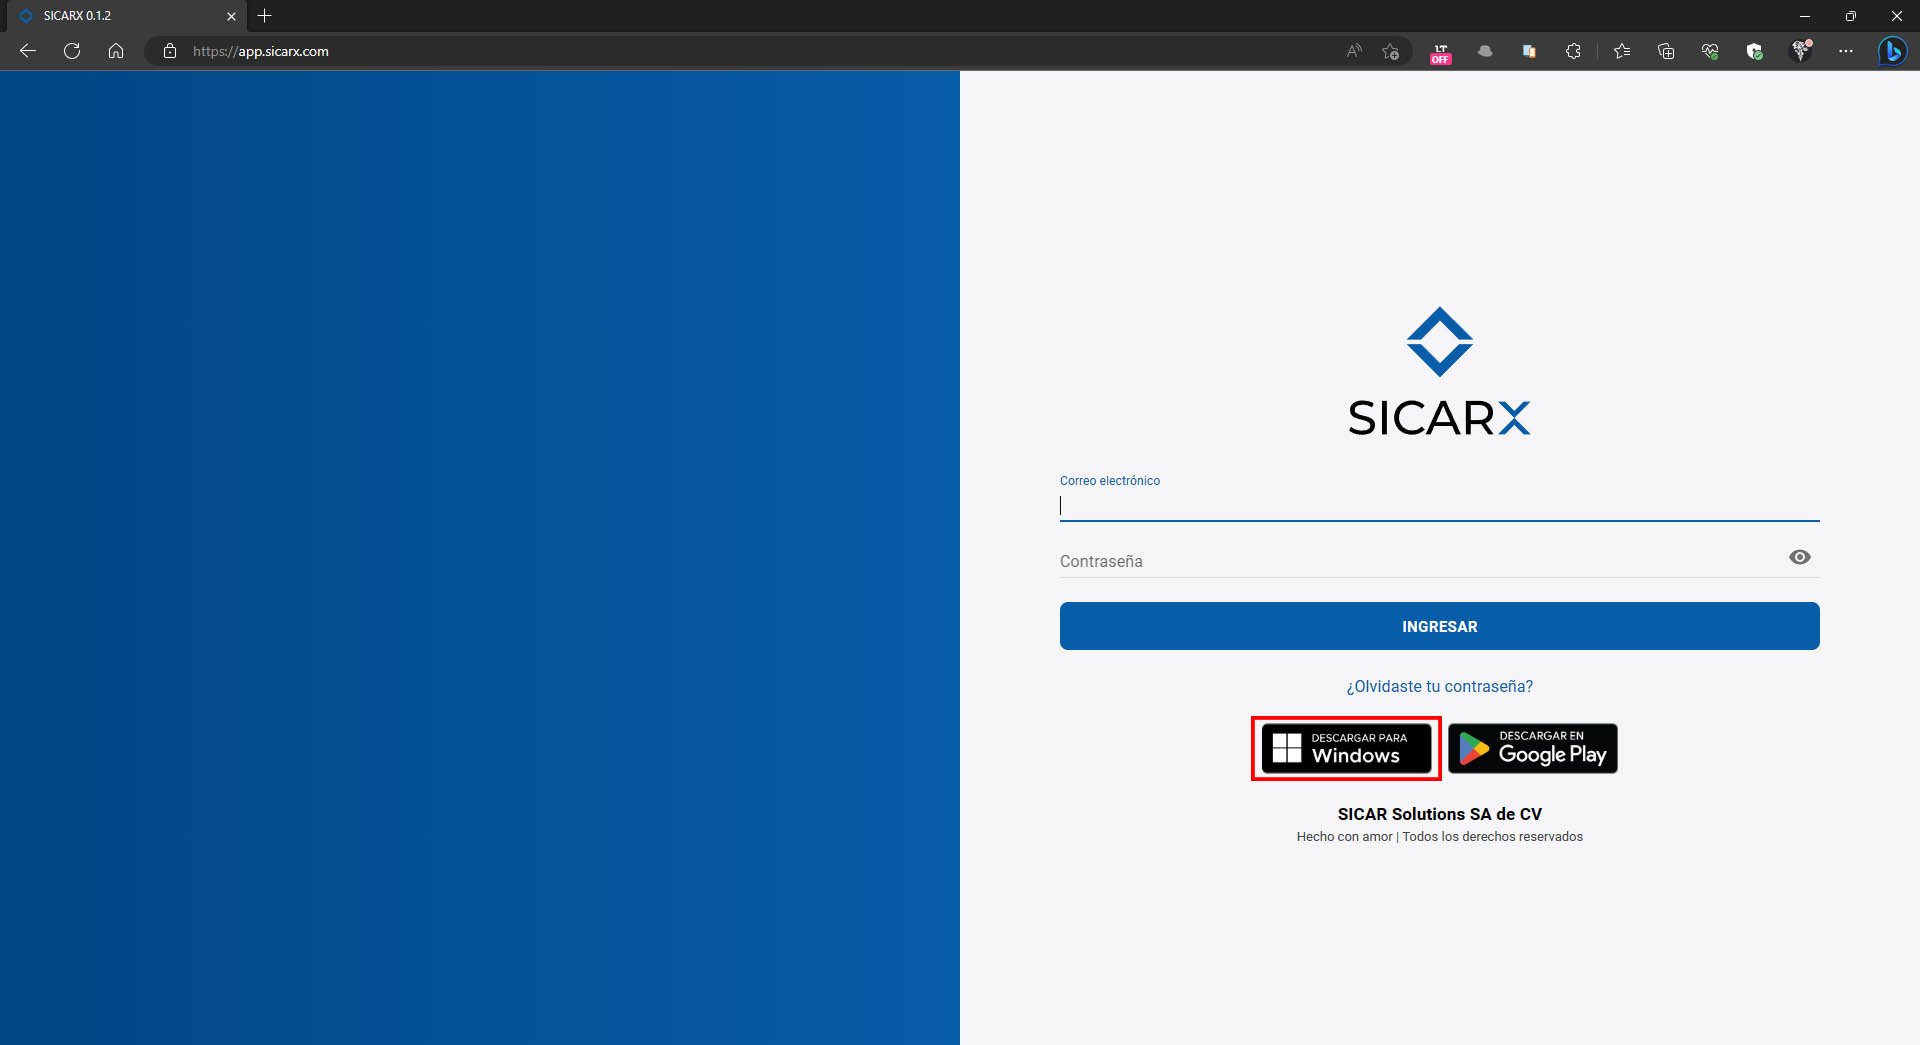This screenshot has width=1920, height=1045.
Task: Click Descargar para Windows badge
Action: pyautogui.click(x=1346, y=748)
